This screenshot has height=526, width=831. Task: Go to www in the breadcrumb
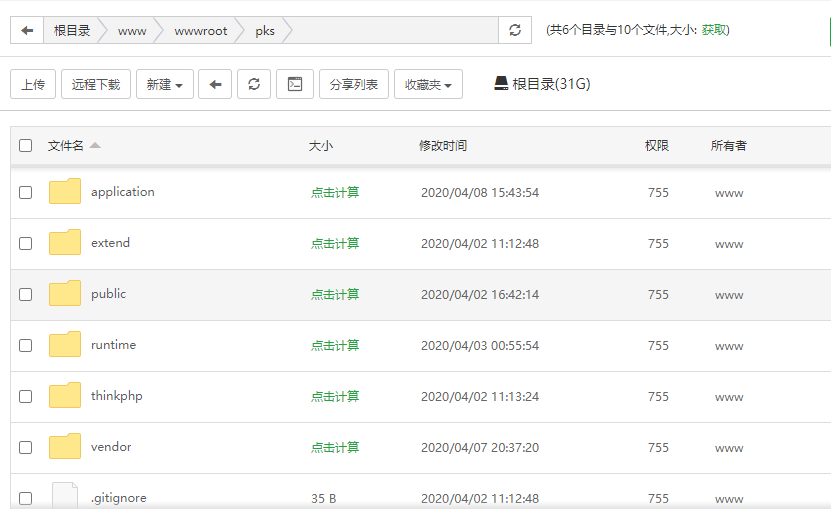(x=132, y=31)
